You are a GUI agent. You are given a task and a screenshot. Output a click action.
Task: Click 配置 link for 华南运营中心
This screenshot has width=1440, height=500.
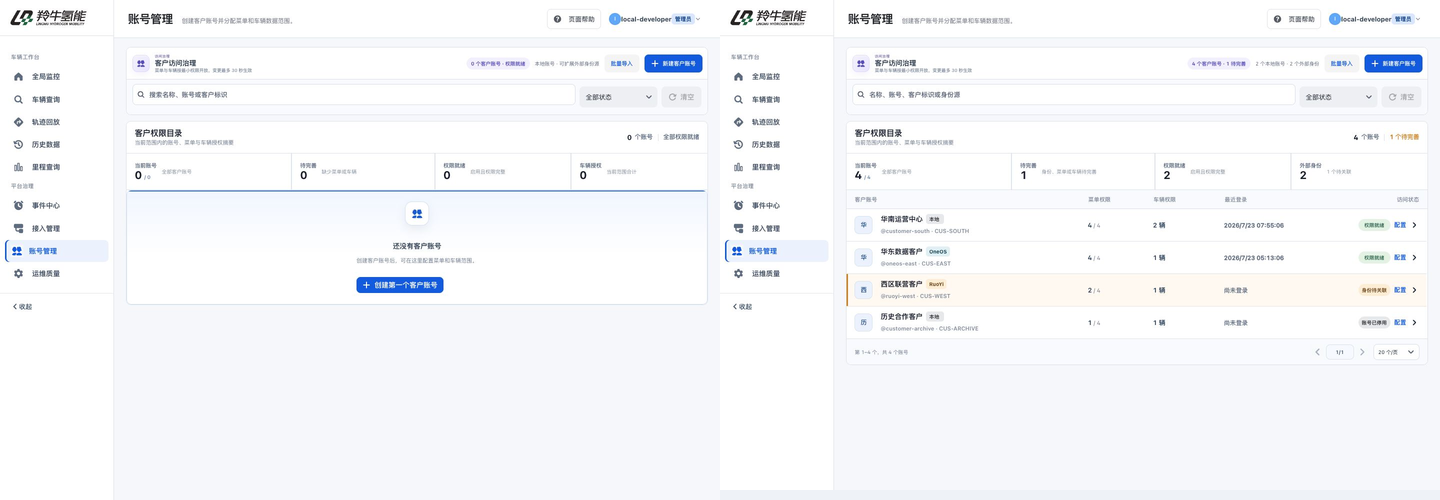[x=1400, y=225]
